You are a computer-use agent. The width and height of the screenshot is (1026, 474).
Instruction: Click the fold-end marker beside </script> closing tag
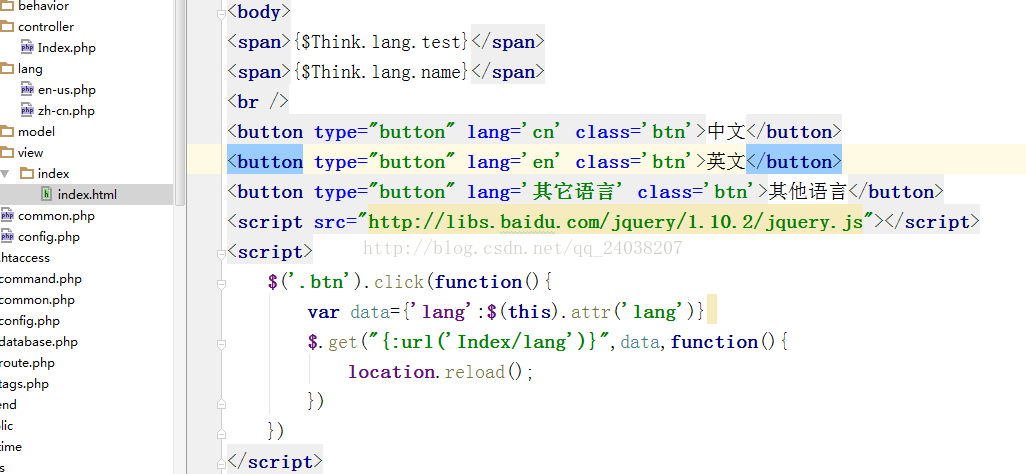(x=222, y=462)
